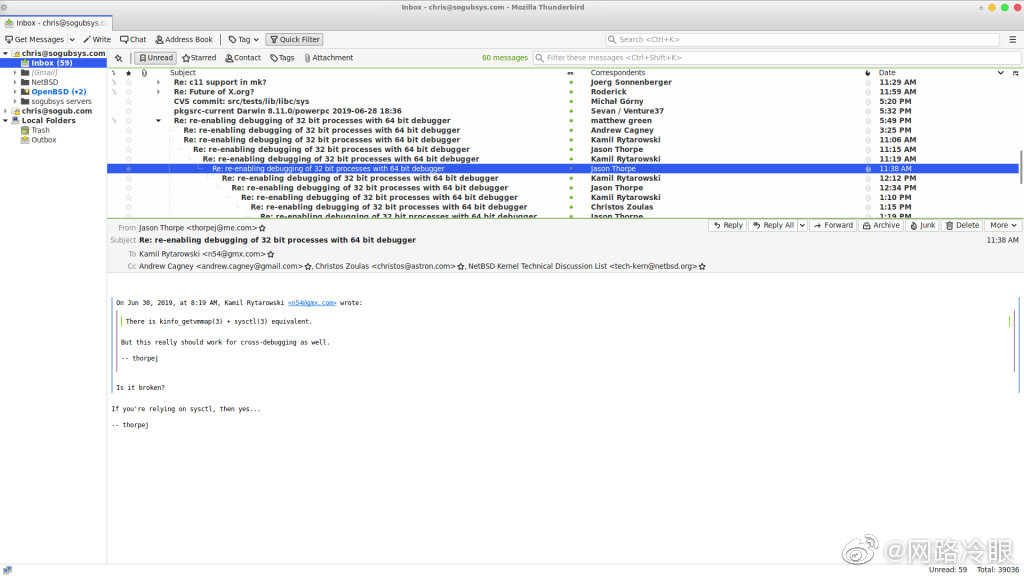The height and width of the screenshot is (576, 1024).
Task: Toggle the Unread quick filter
Action: point(154,58)
